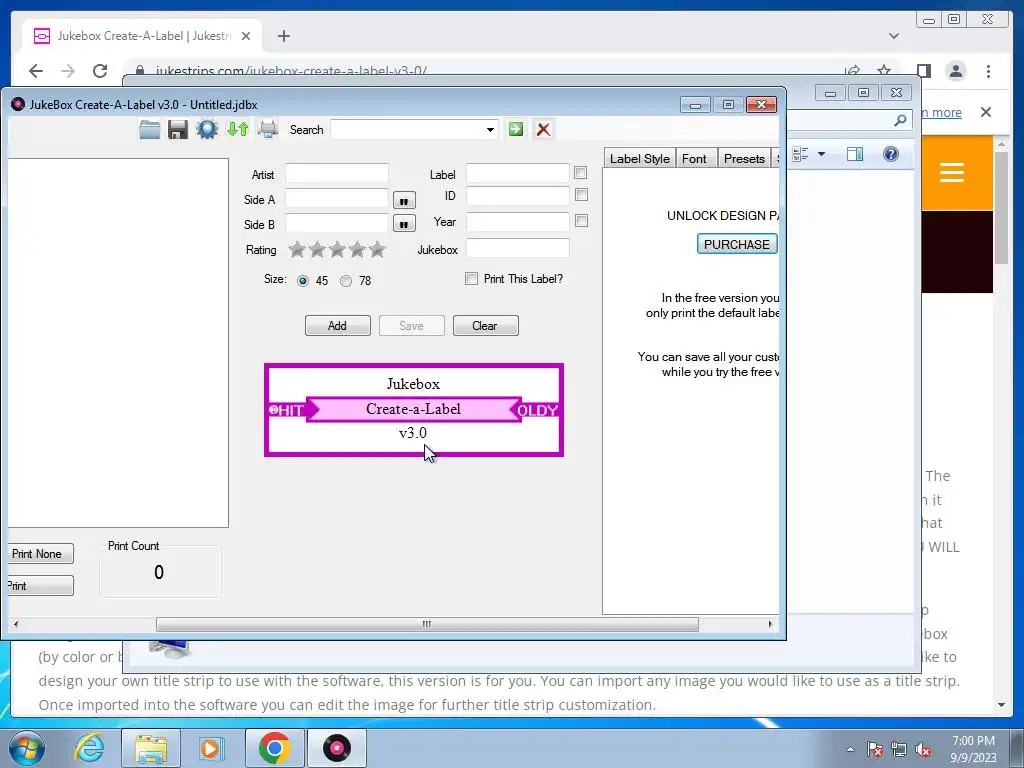The width and height of the screenshot is (1024, 768).
Task: Open the blue help icon in explorer window
Action: point(891,154)
